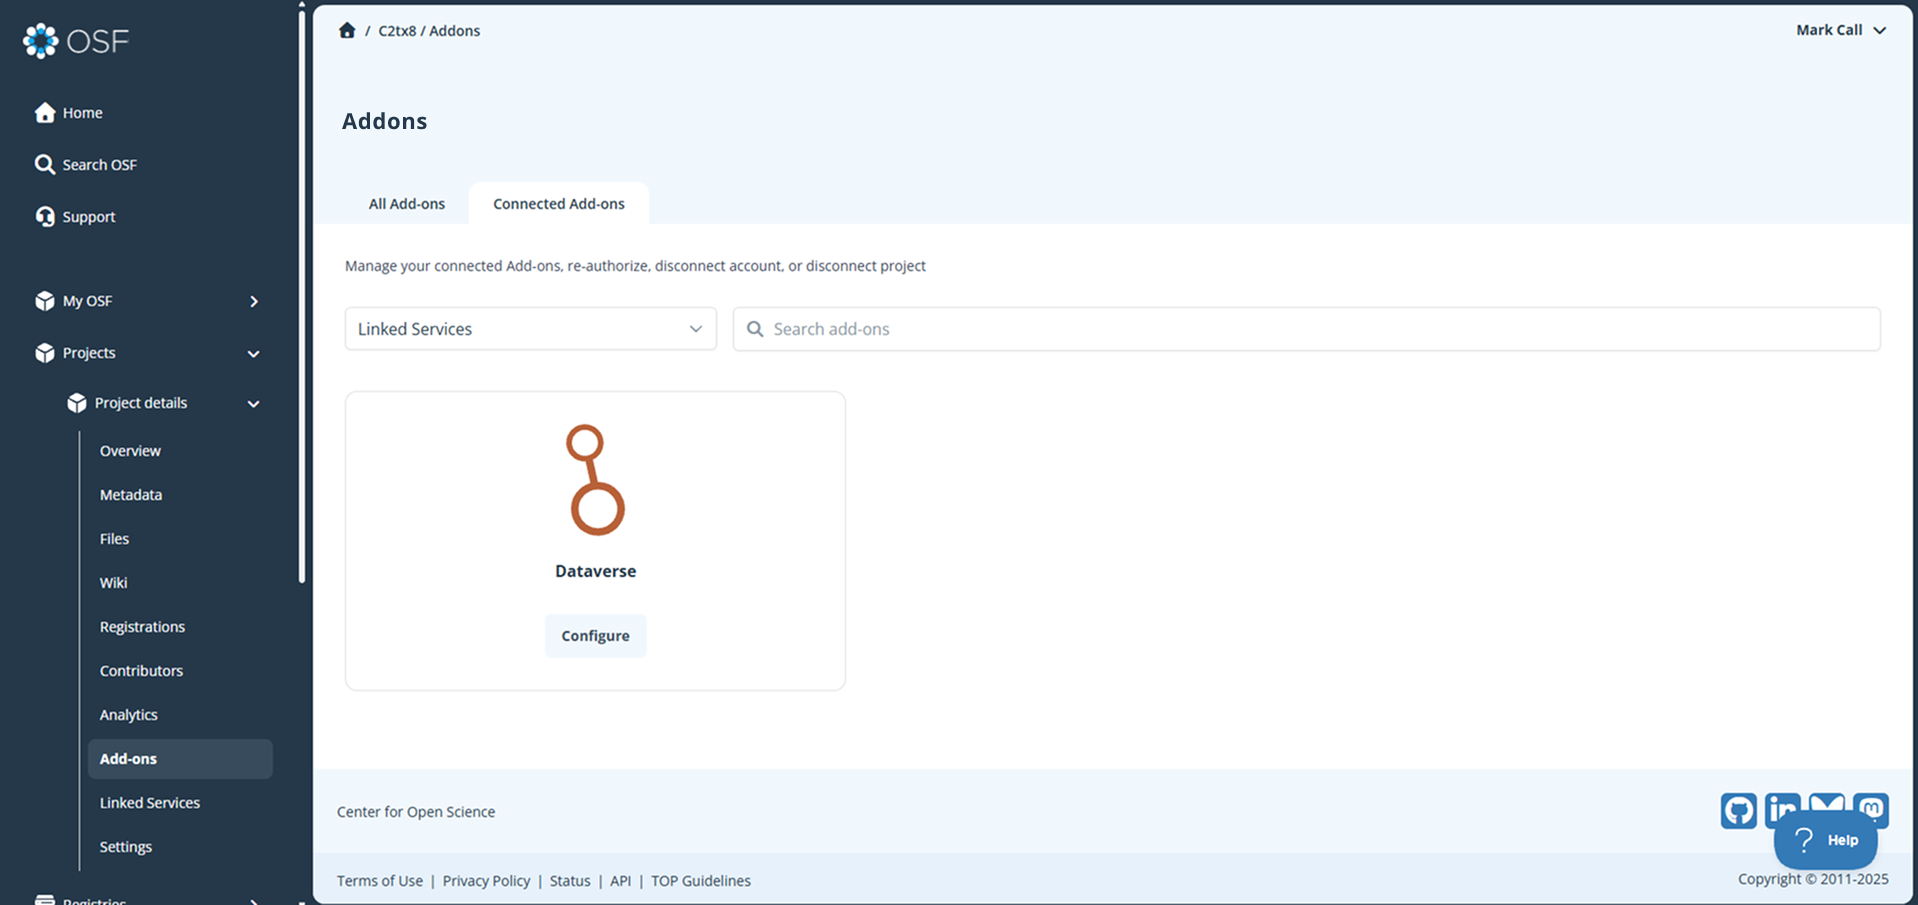Click the Copyright © 2011-2025 text
The height and width of the screenshot is (905, 1918).
click(x=1813, y=879)
